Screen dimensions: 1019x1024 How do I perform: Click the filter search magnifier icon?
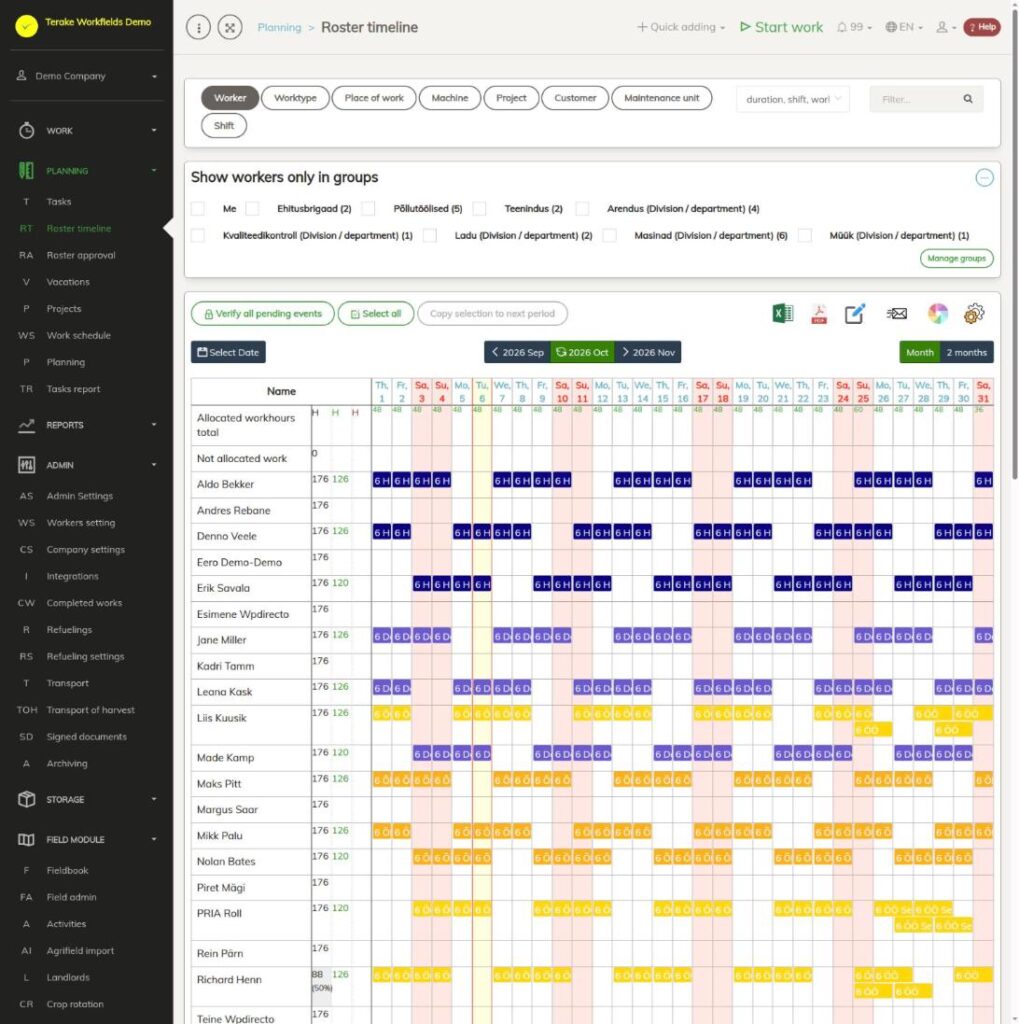[968, 99]
